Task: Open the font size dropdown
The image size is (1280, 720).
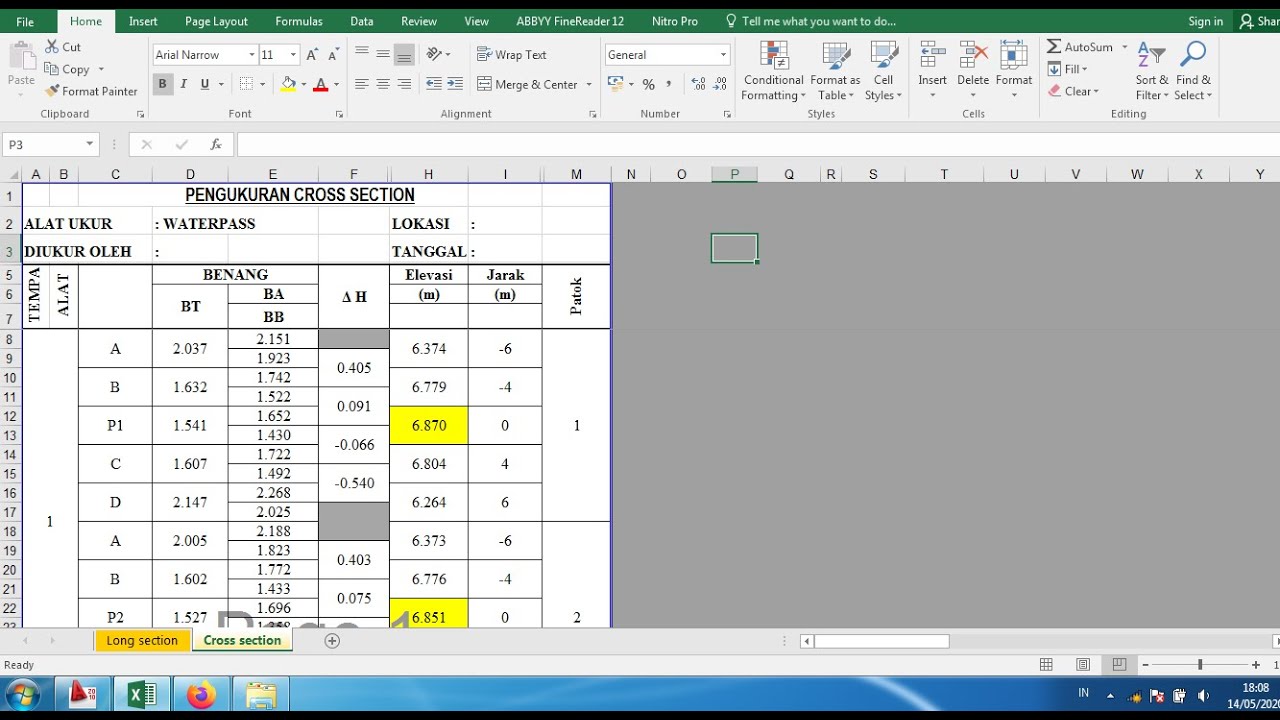Action: pos(293,55)
